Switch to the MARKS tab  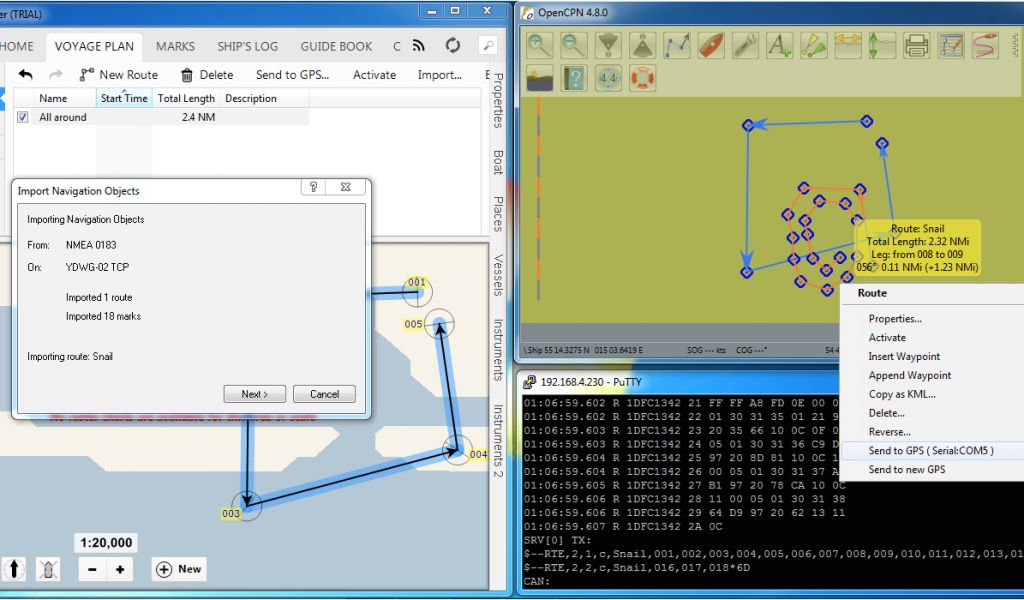175,46
